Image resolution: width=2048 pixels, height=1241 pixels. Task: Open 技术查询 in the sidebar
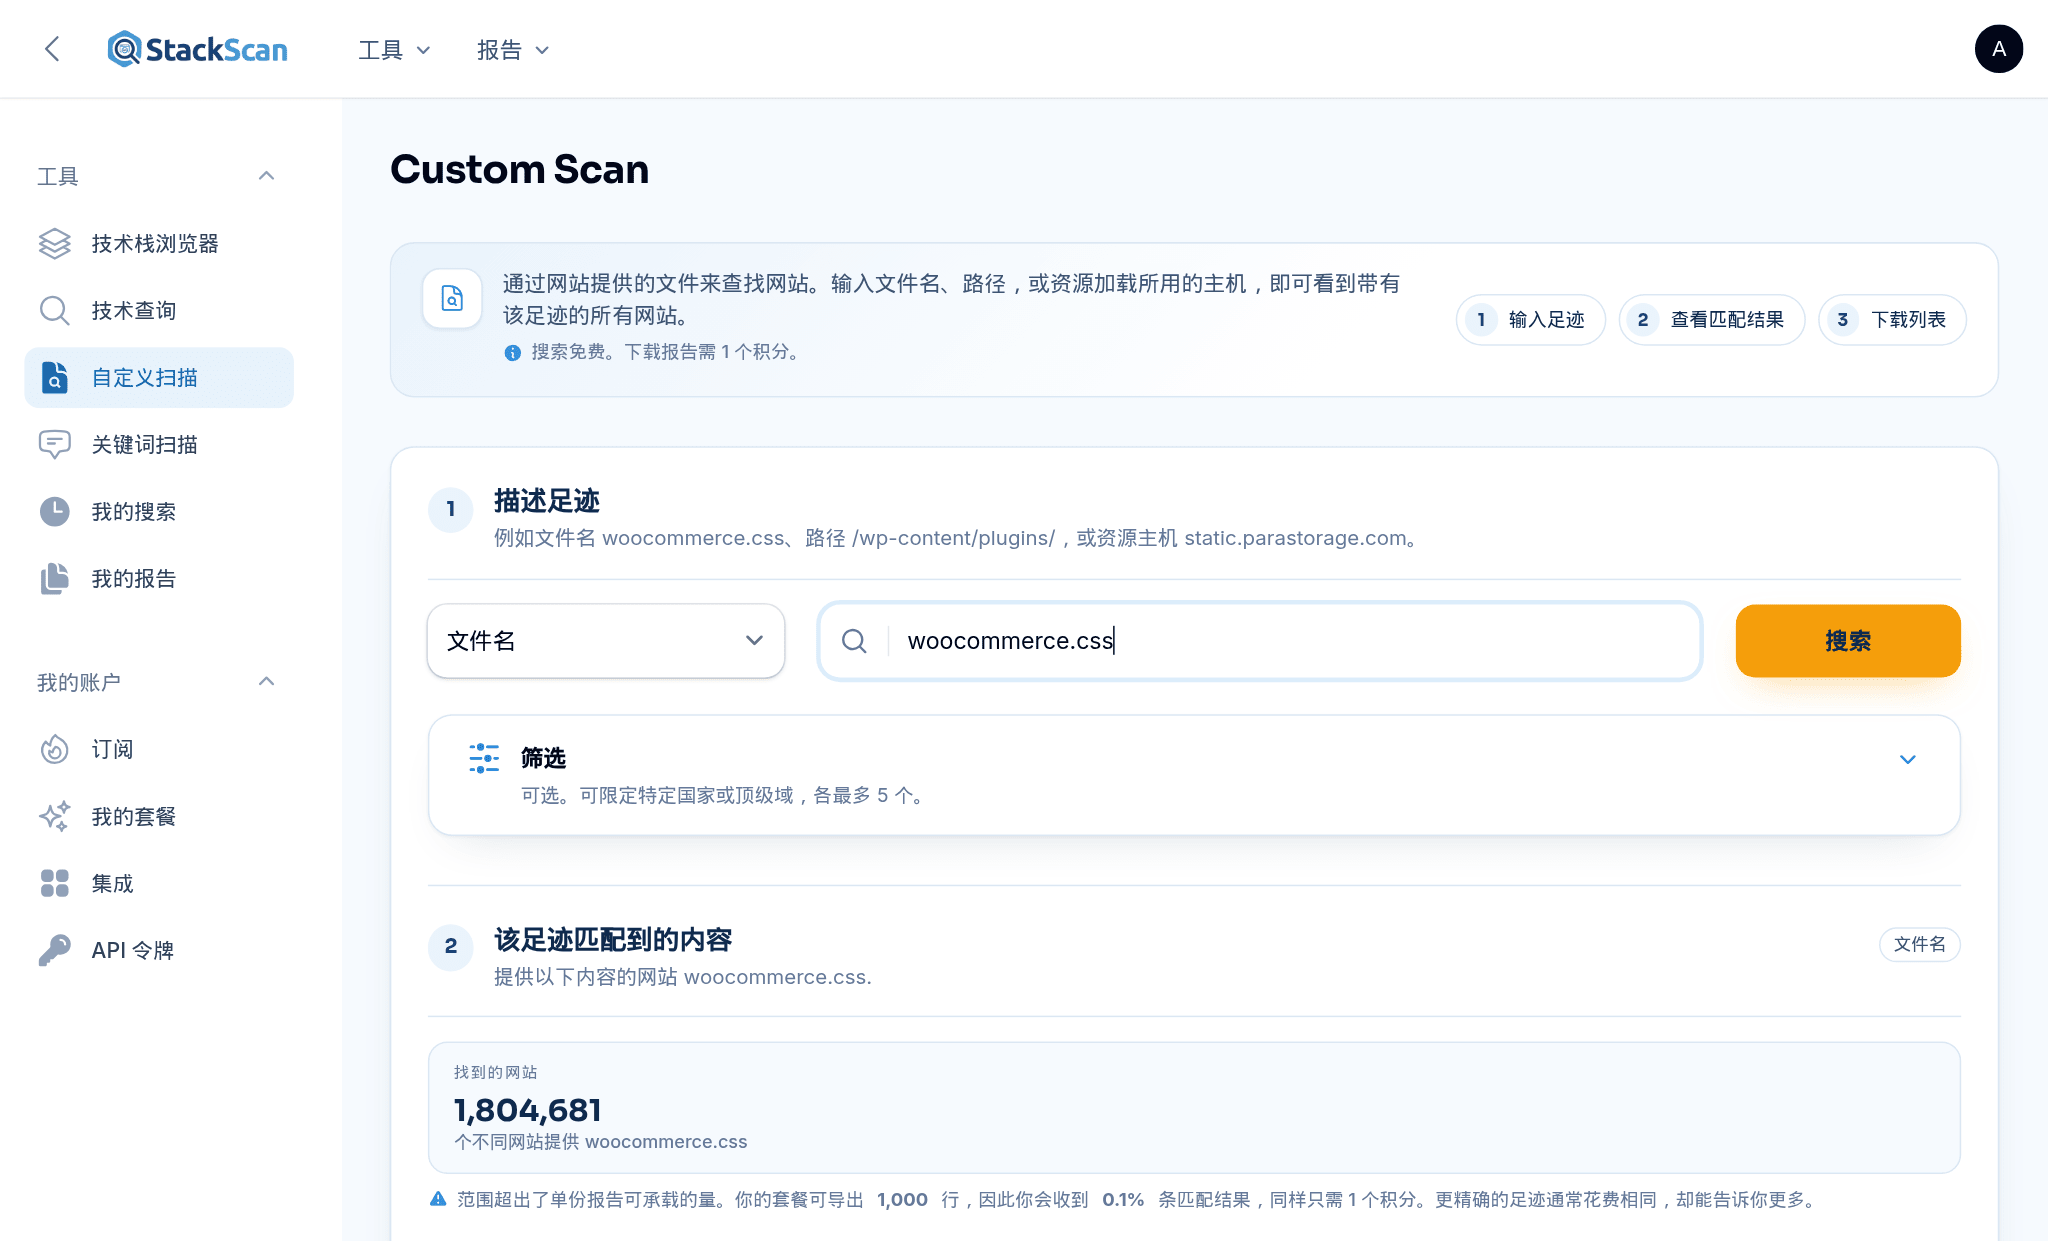pyautogui.click(x=159, y=311)
